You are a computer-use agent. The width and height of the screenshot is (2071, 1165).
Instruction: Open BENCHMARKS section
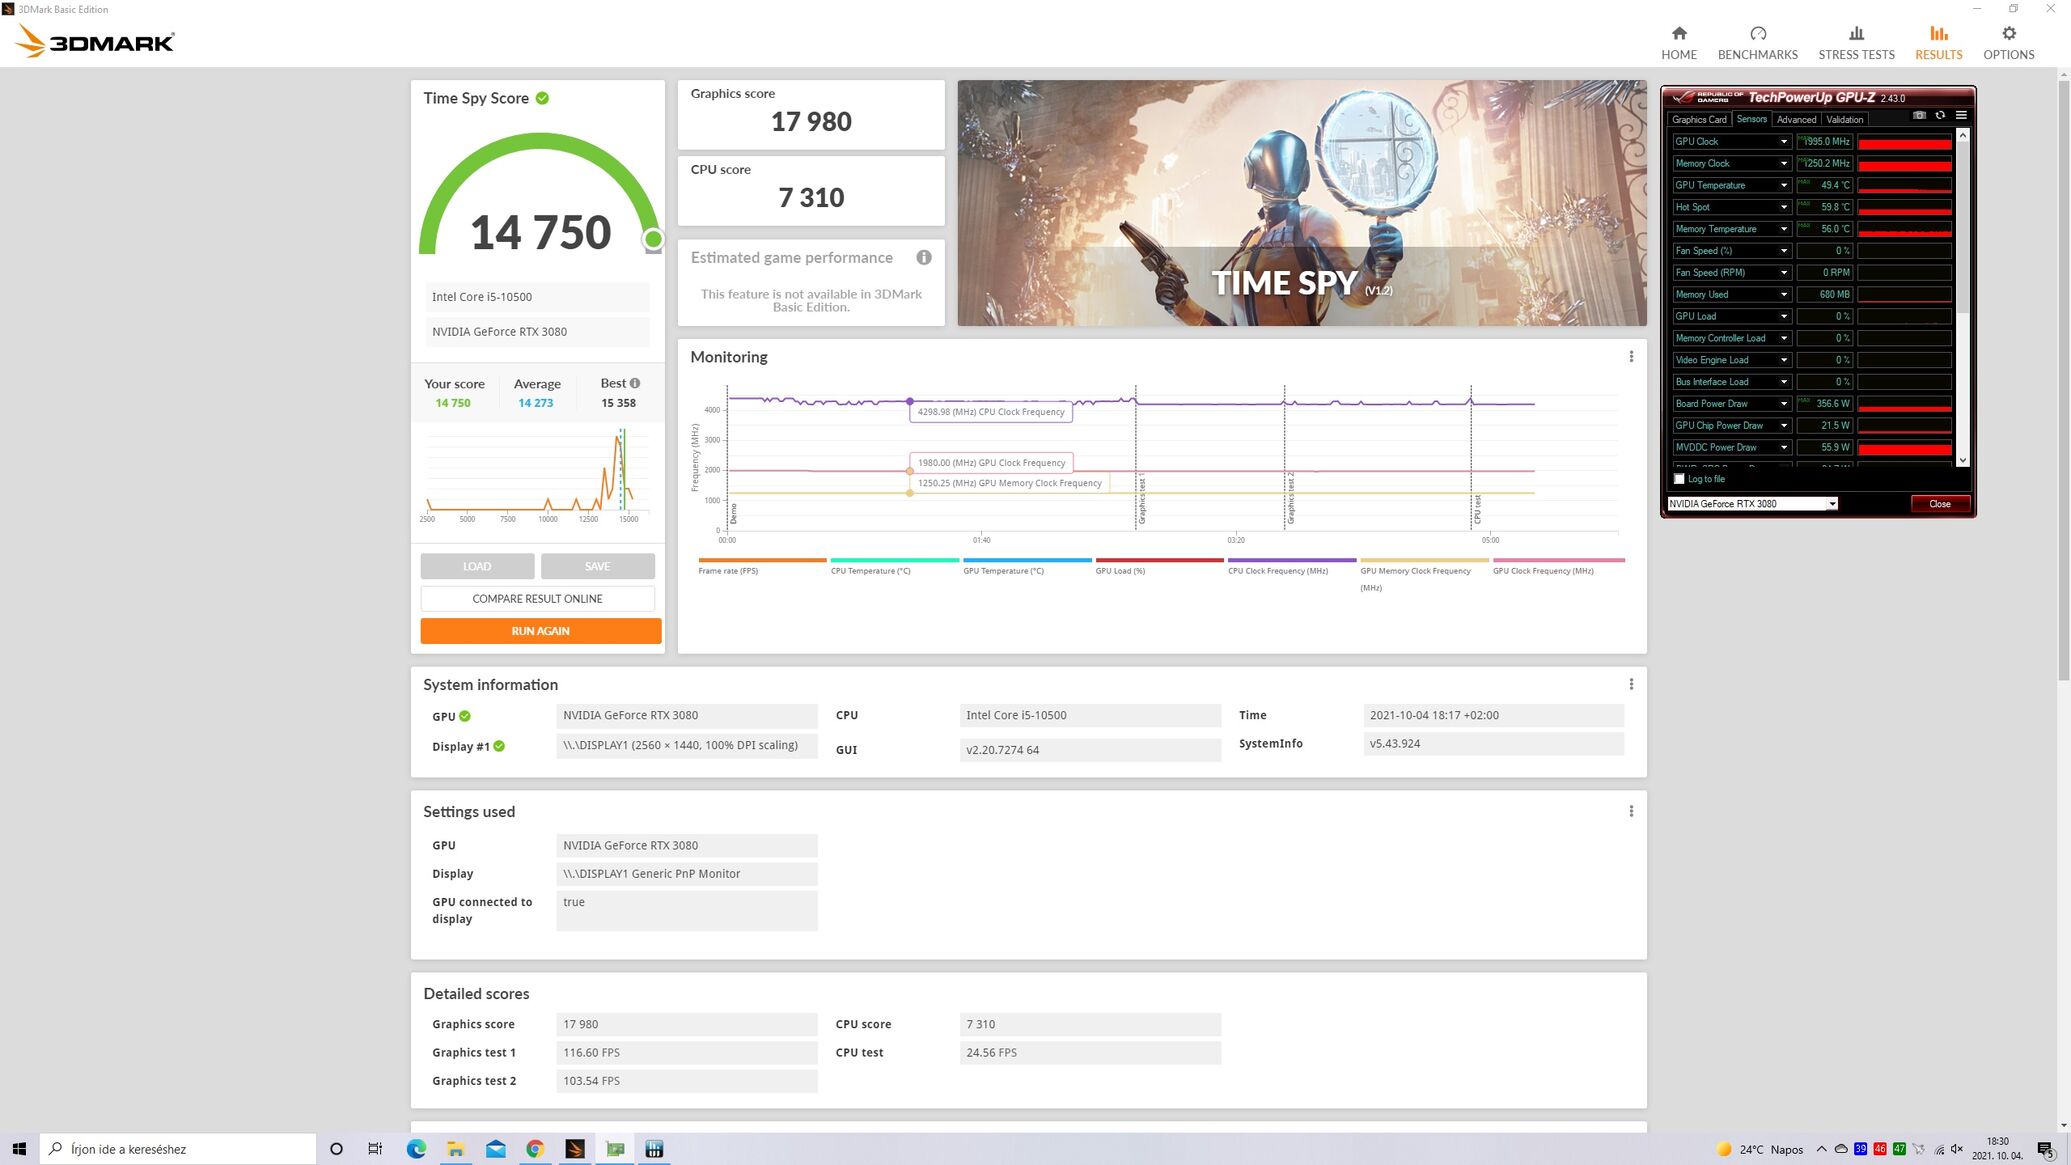tap(1757, 43)
